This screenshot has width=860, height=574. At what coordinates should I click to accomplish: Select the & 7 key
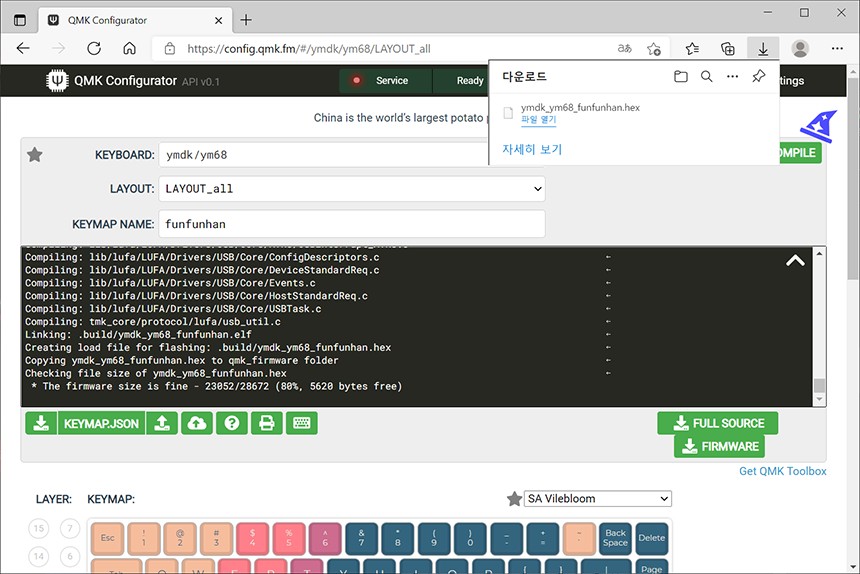click(x=361, y=538)
